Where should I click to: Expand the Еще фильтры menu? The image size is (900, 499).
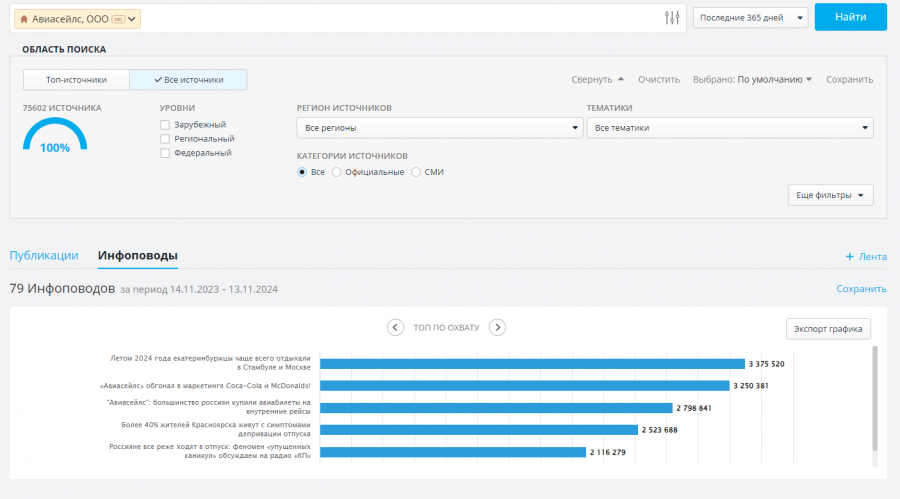tap(830, 195)
